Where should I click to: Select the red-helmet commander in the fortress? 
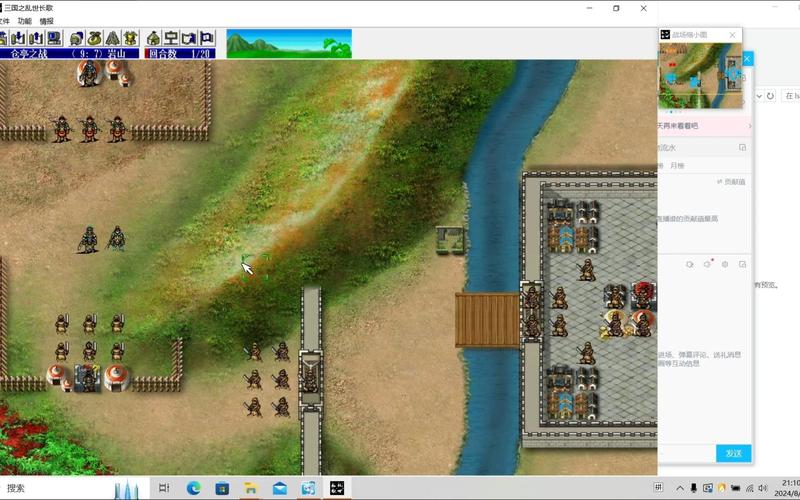click(643, 295)
